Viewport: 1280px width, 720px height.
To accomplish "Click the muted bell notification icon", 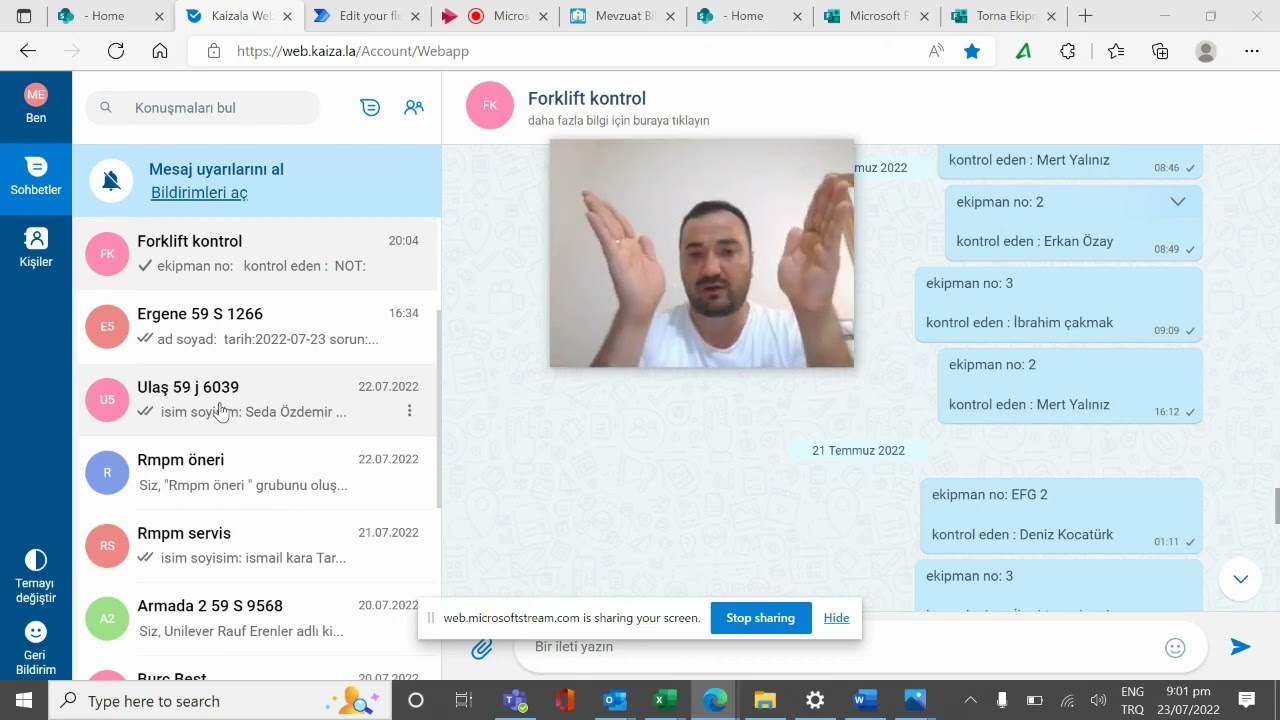I will (112, 180).
